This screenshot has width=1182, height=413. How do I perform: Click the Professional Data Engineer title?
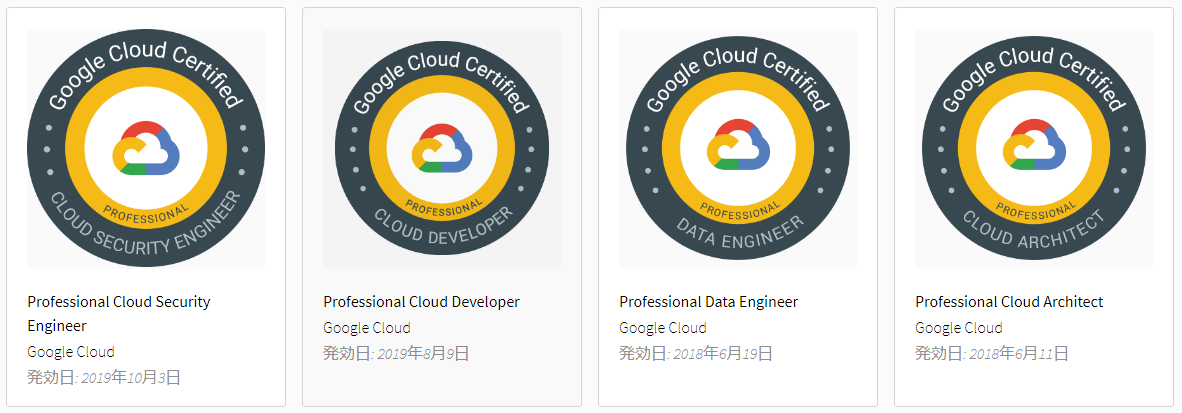[709, 302]
